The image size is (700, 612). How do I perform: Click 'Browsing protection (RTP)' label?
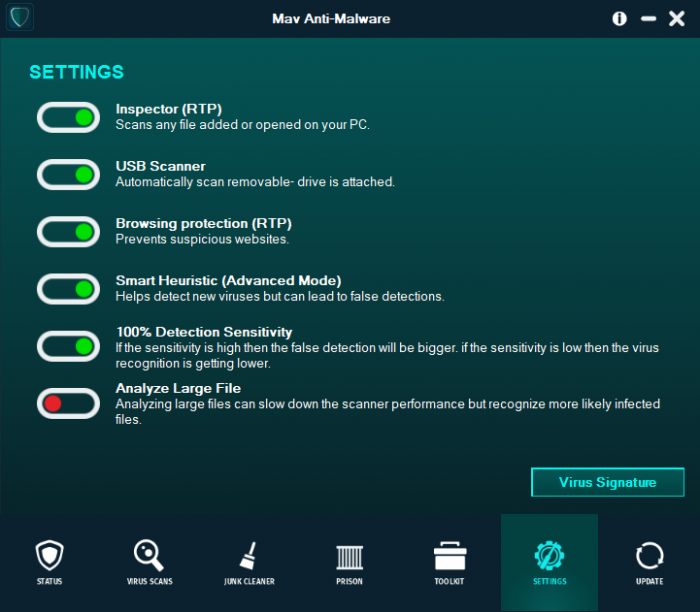coord(204,223)
